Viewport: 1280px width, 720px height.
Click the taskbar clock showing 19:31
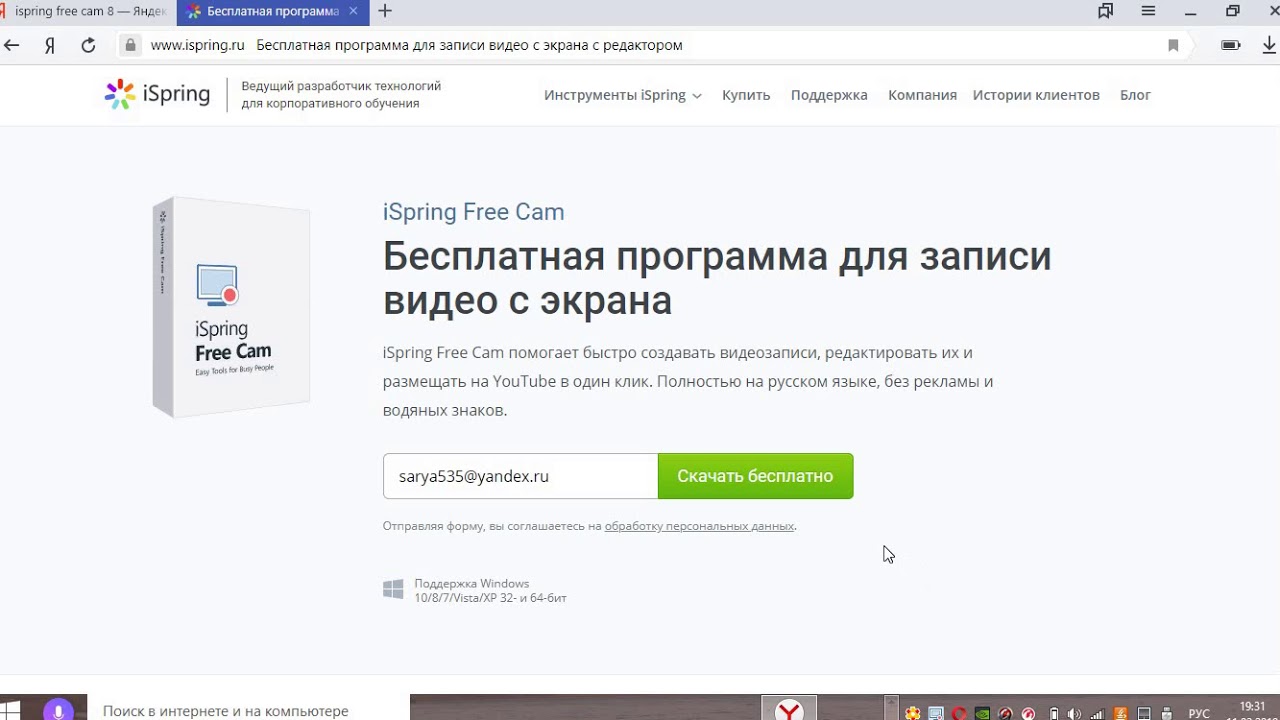(x=1252, y=707)
